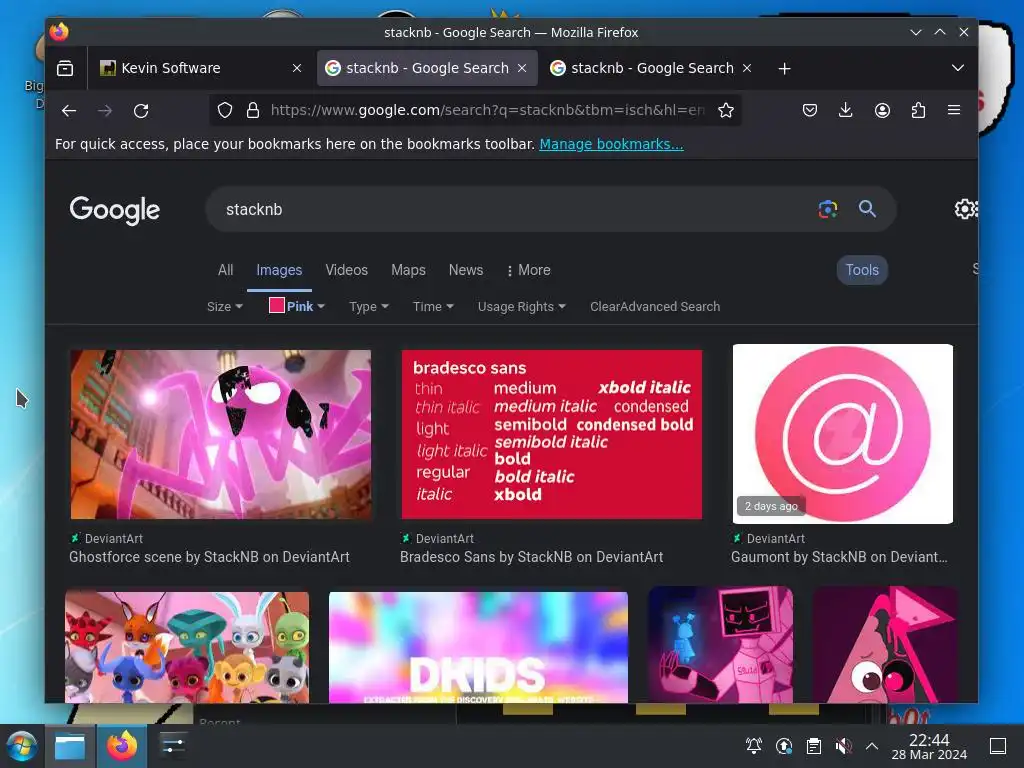Open the pink triangle character thumbnail
Image resolution: width=1024 pixels, height=768 pixels.
[886, 645]
